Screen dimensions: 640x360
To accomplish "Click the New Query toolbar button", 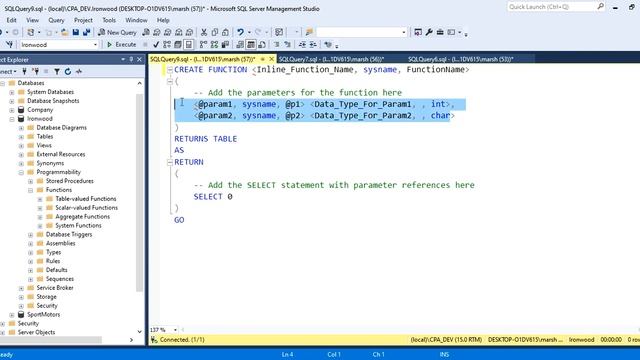I will pos(117,32).
